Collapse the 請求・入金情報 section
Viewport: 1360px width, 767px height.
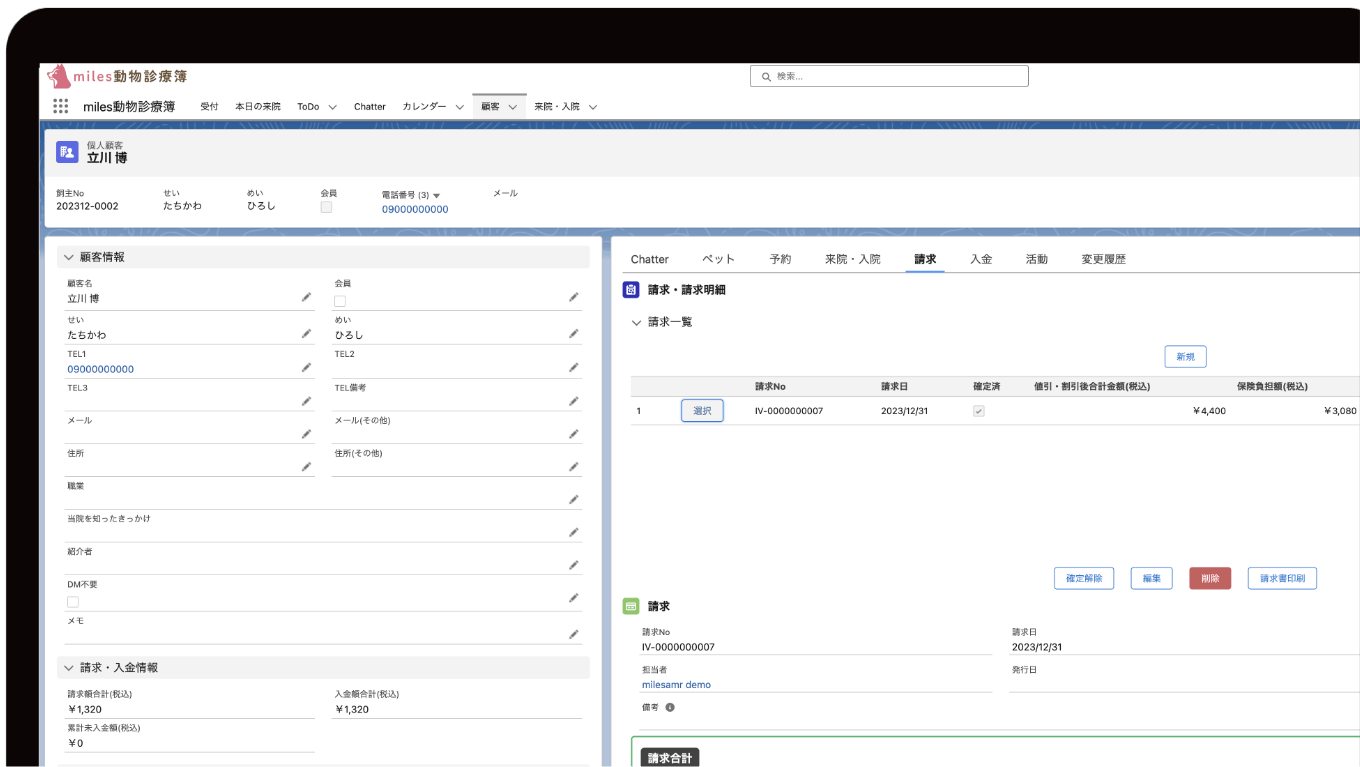(x=70, y=667)
